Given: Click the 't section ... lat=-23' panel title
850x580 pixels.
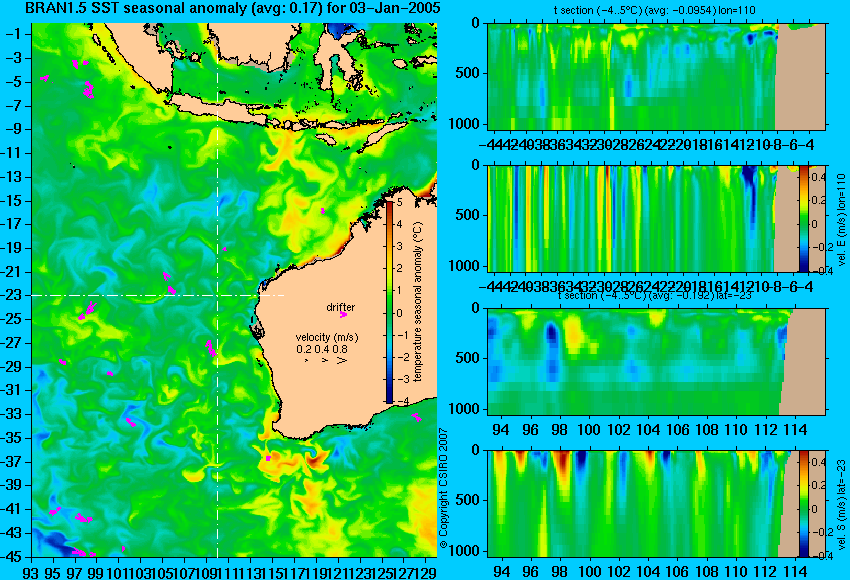Looking at the screenshot, I should (654, 296).
